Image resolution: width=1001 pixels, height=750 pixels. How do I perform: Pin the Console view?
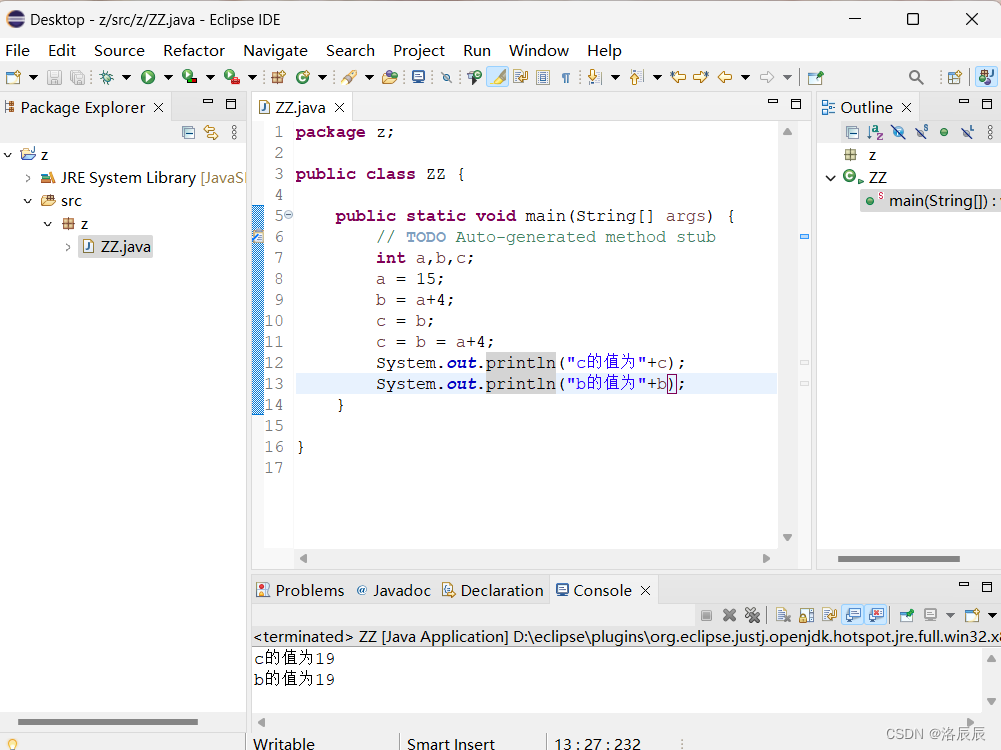click(x=906, y=614)
